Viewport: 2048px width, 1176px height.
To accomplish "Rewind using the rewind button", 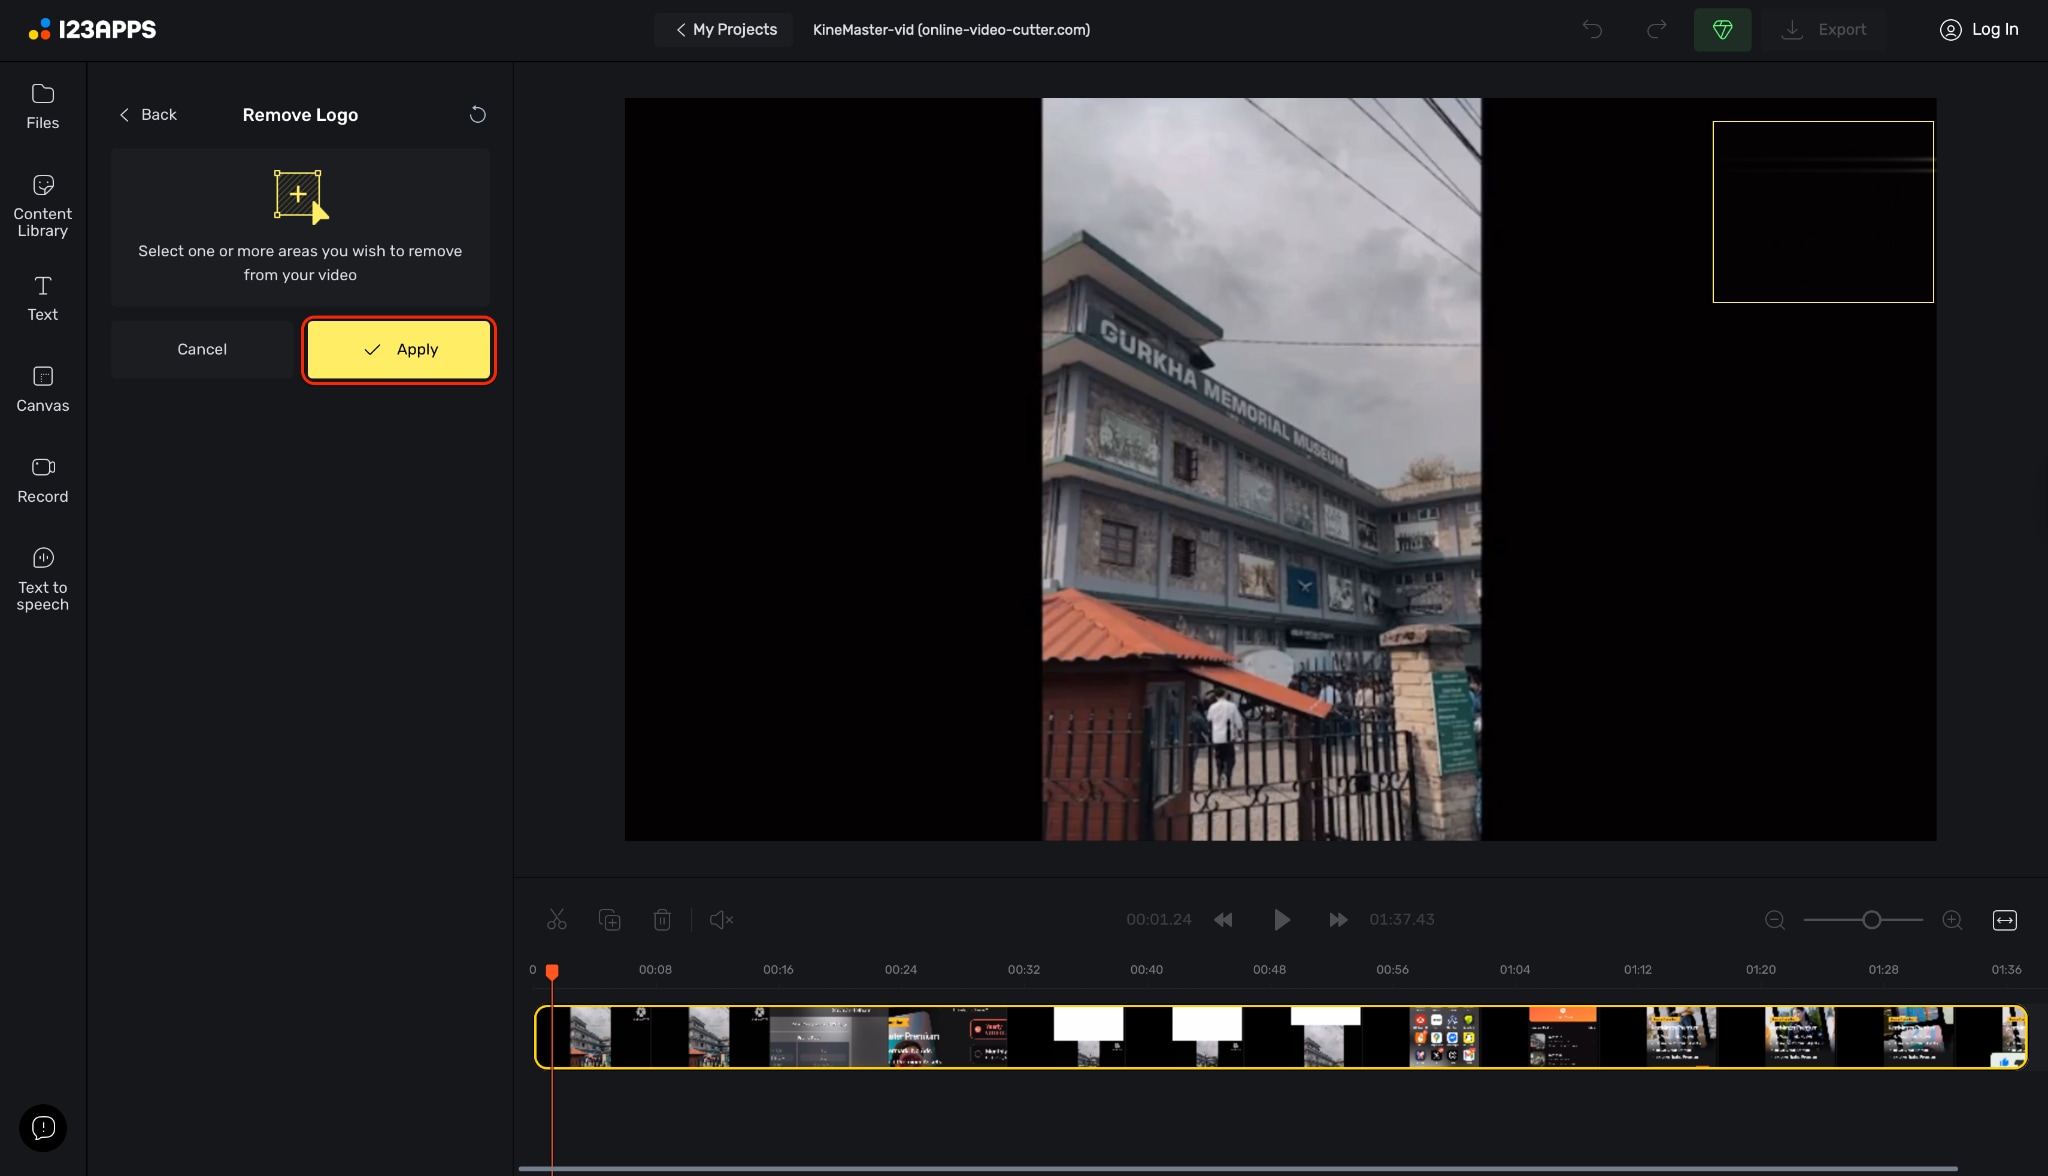I will [1223, 920].
